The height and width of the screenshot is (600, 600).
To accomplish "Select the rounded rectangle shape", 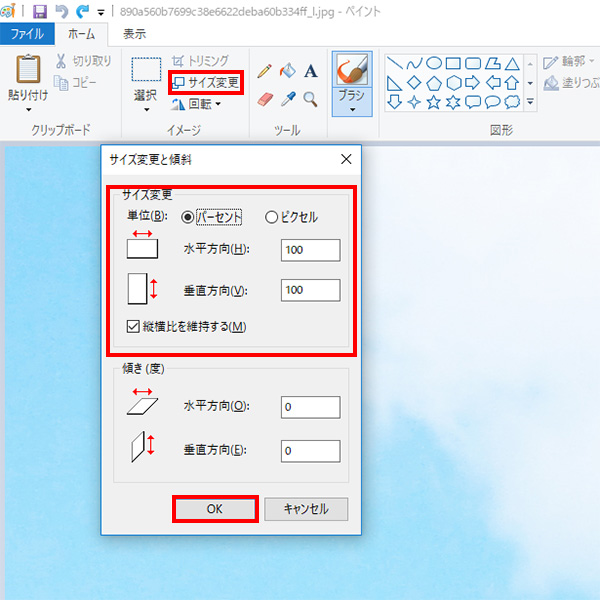I will (473, 63).
